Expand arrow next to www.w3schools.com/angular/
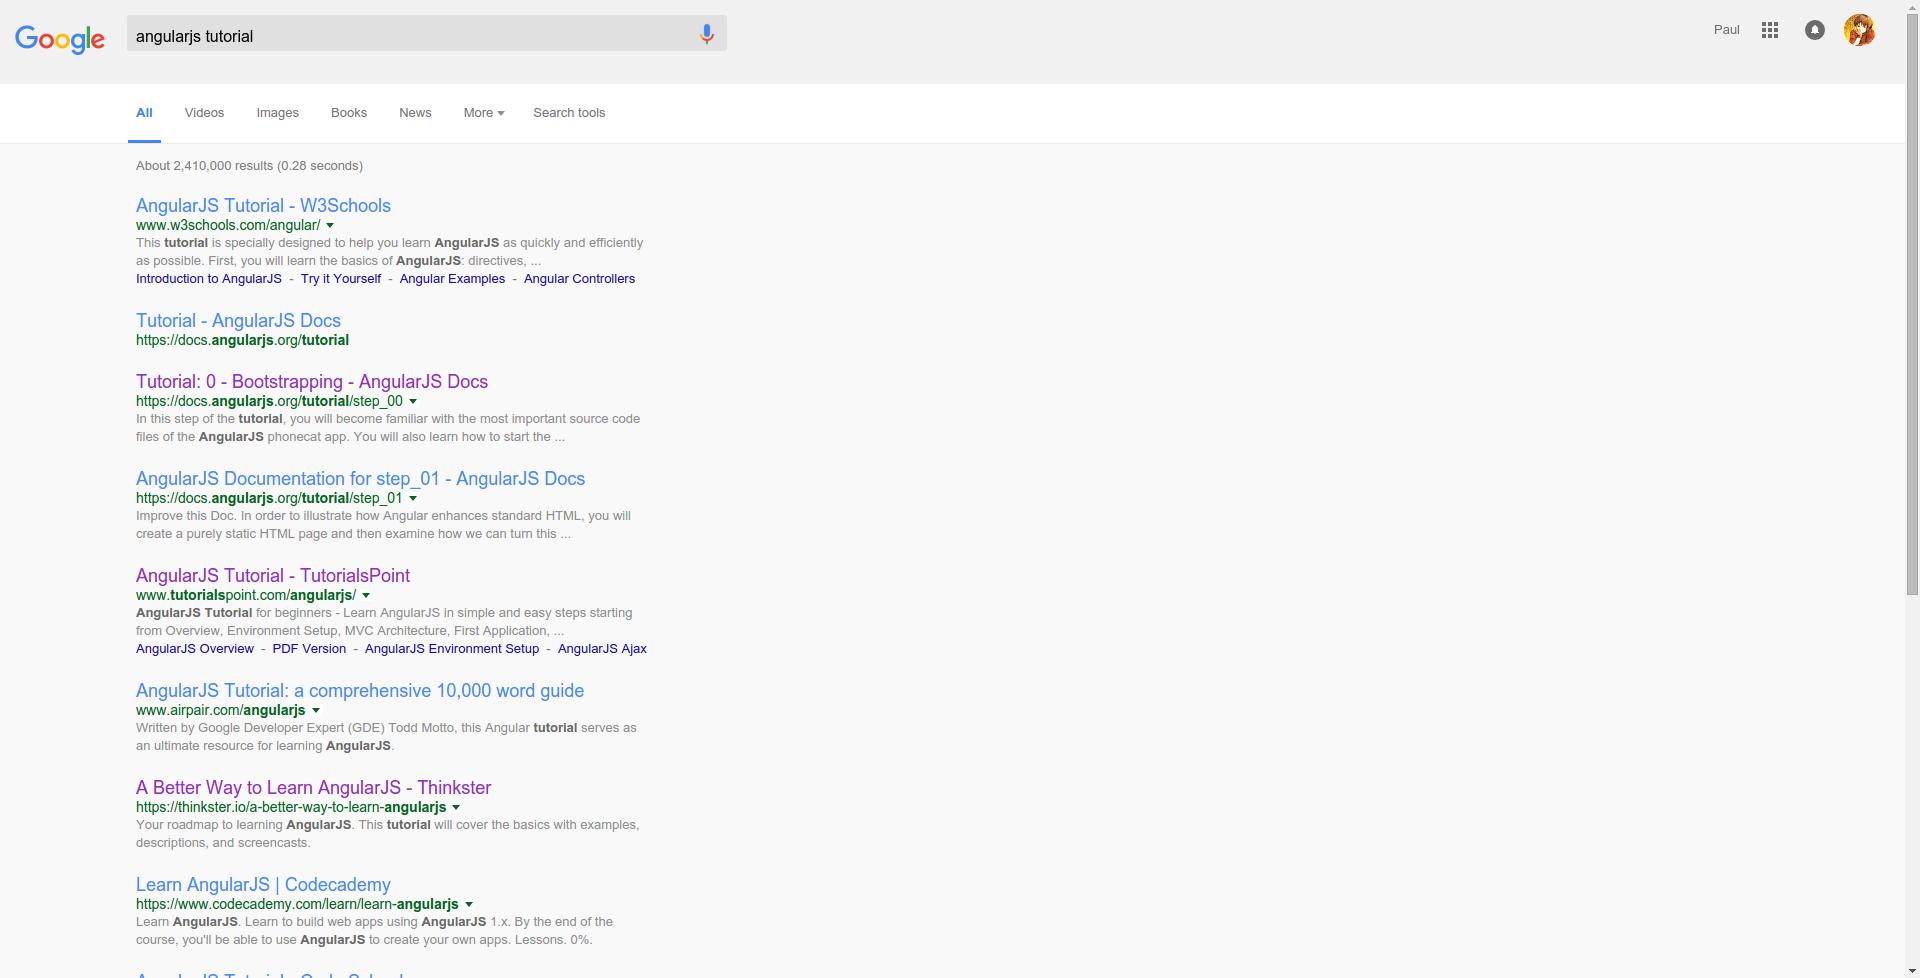The height and width of the screenshot is (978, 1920). pyautogui.click(x=330, y=226)
